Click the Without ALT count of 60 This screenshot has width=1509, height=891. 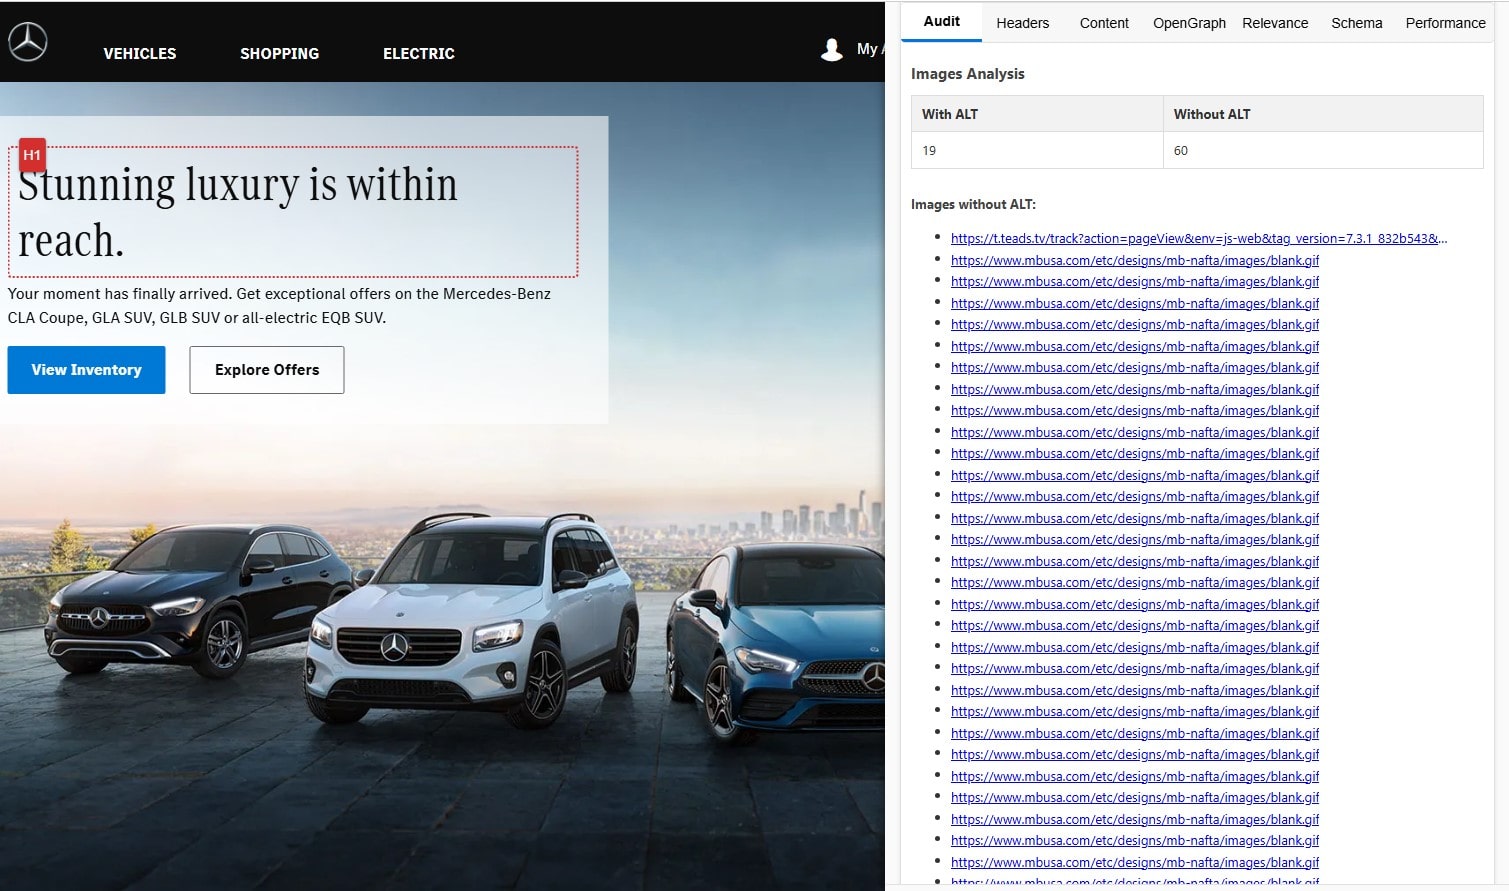(x=1181, y=151)
